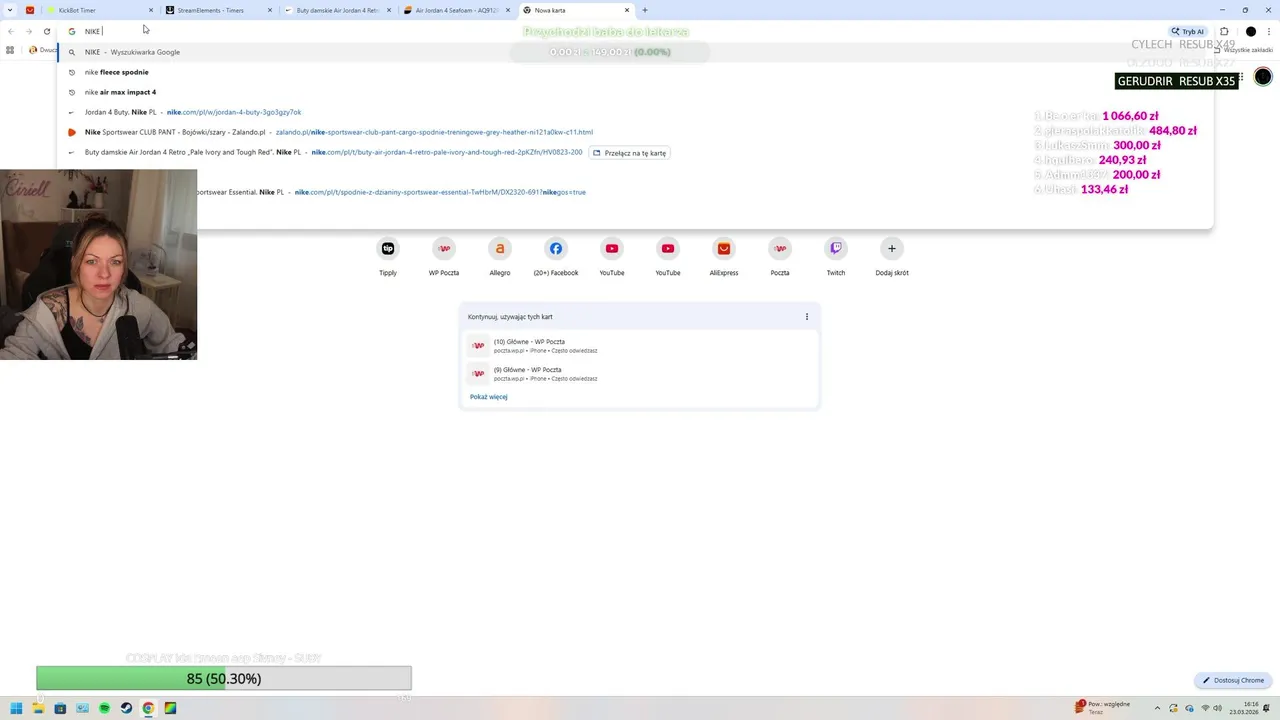This screenshot has height=720, width=1280.
Task: Click Przełącz na tę kartę button
Action: tap(629, 153)
